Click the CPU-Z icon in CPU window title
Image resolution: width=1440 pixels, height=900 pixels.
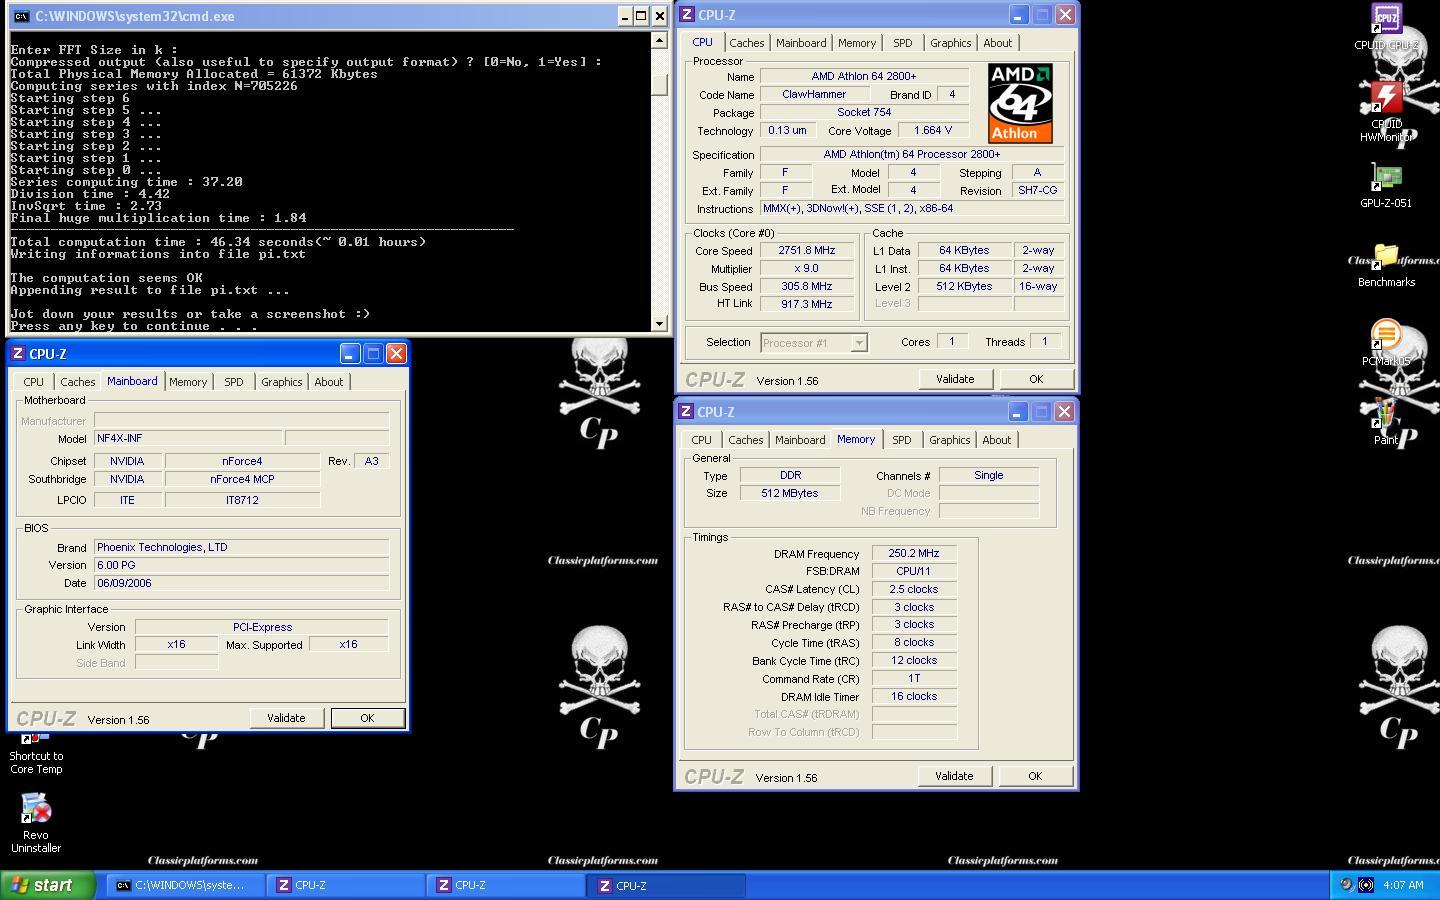click(687, 15)
